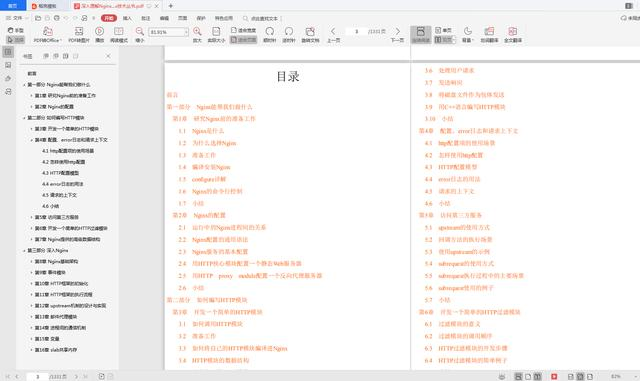Click the page number field in toolbar

pyautogui.click(x=356, y=31)
